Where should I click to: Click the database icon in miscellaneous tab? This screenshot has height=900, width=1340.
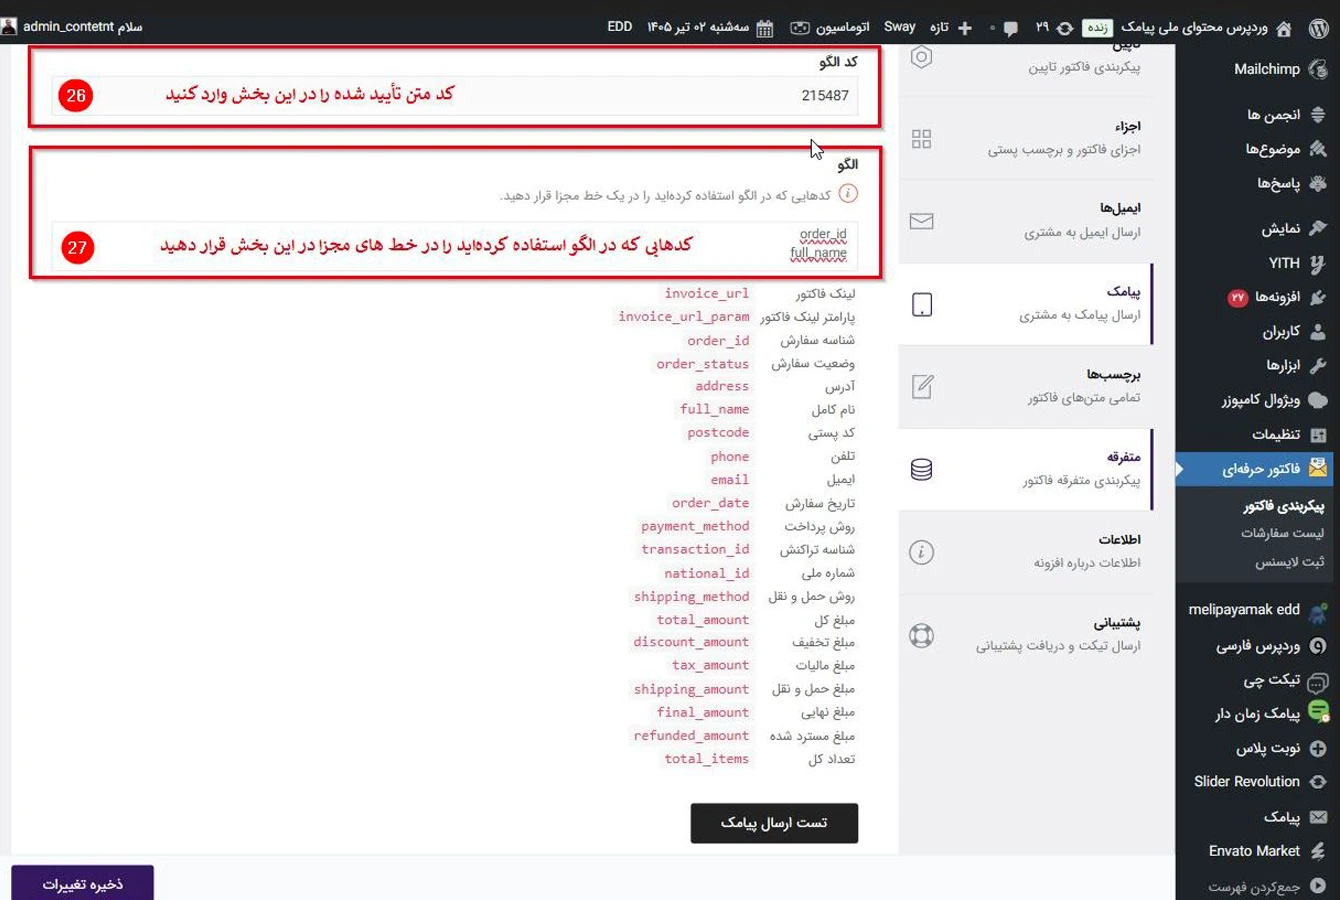coord(922,469)
